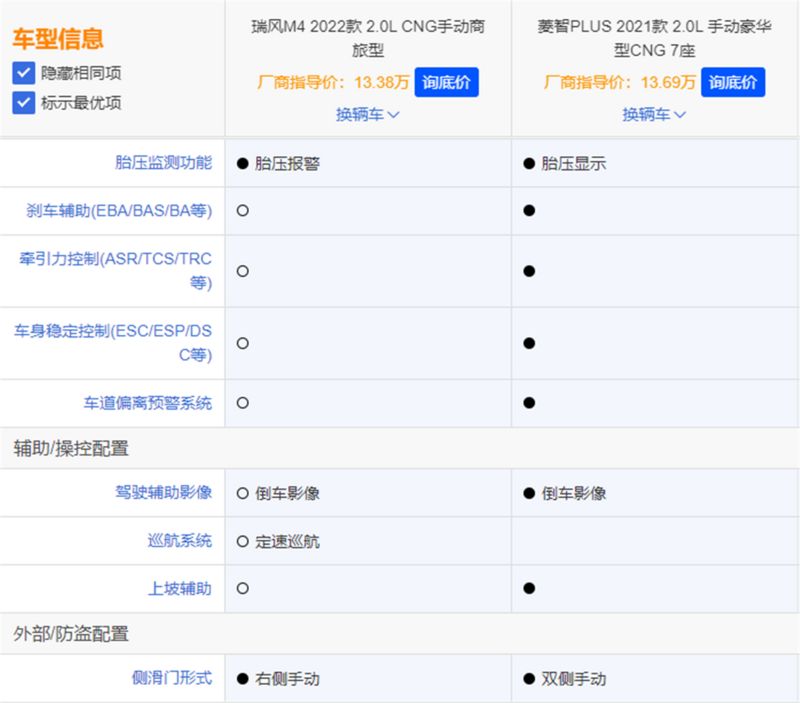Select the 胎压显示 cell text

573,164
